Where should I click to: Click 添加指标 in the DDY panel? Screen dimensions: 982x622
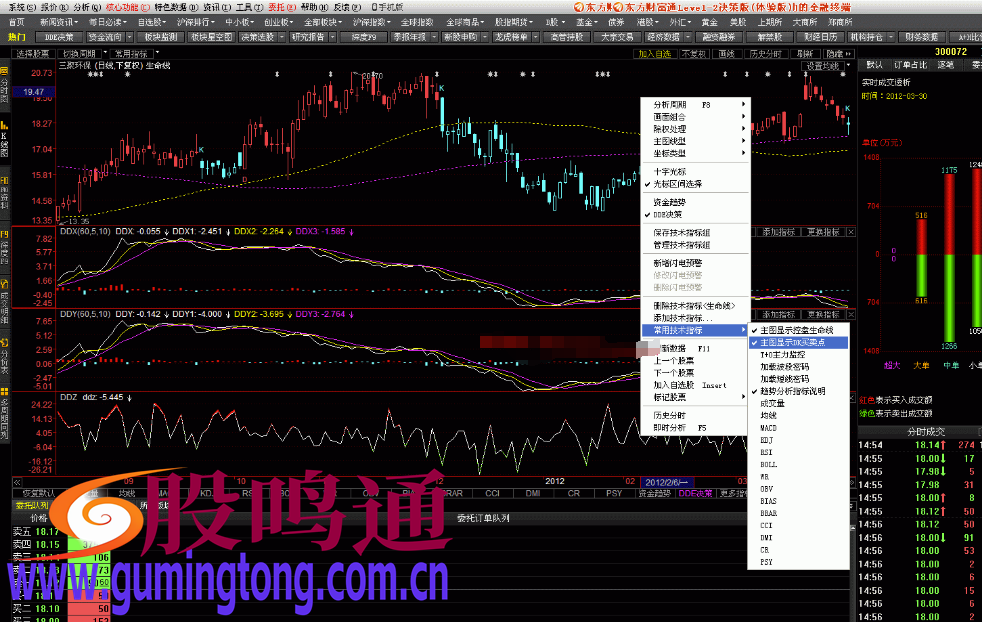[778, 315]
